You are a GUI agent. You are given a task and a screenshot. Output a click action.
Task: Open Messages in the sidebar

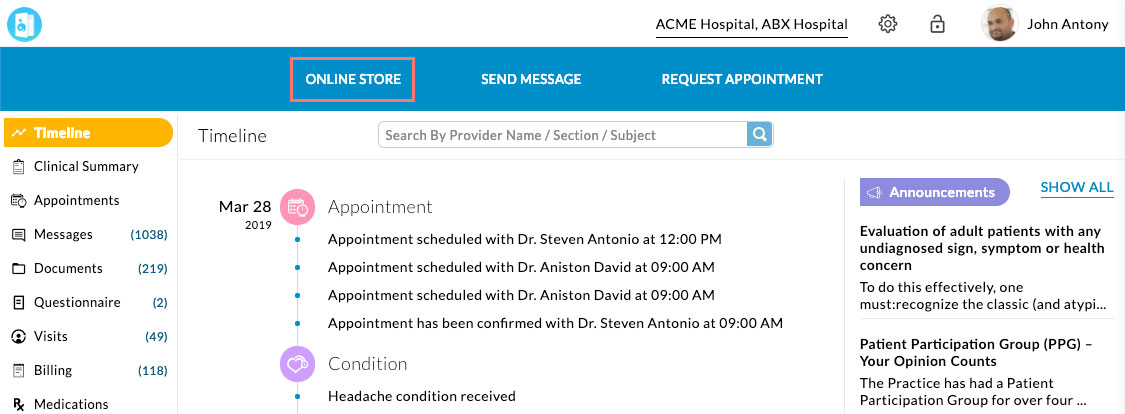[x=63, y=234]
